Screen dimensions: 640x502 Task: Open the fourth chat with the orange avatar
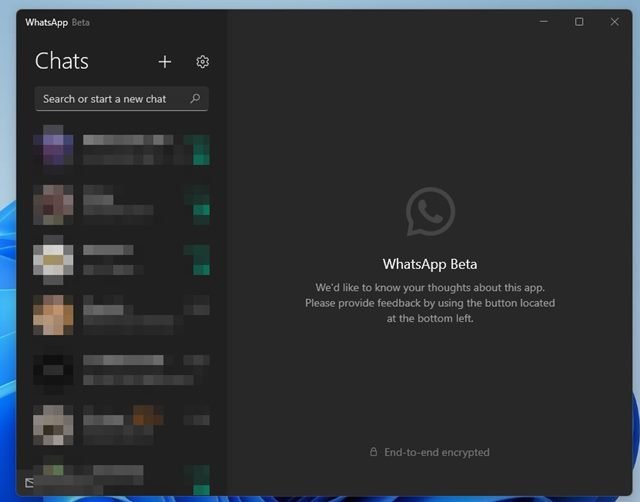(x=120, y=314)
